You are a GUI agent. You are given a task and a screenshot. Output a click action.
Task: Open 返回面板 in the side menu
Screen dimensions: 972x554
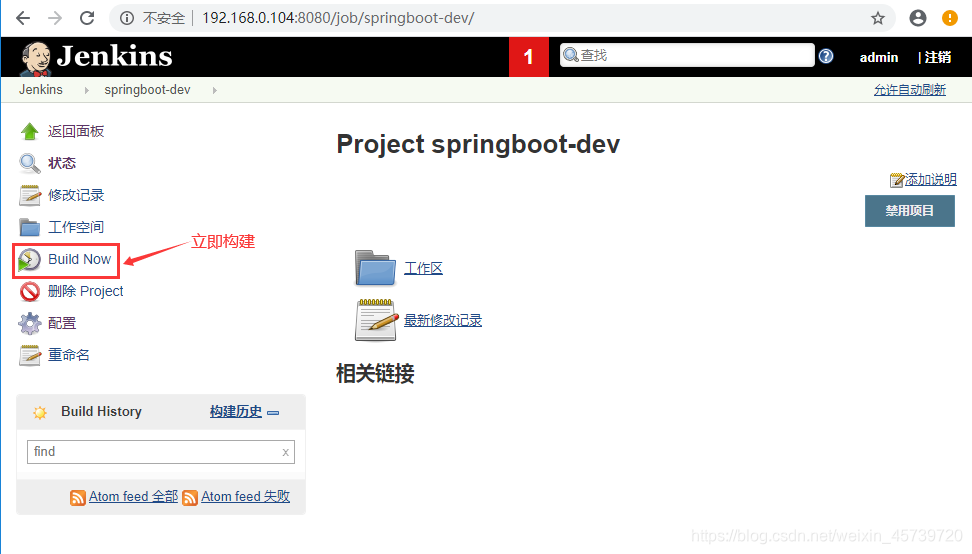76,131
